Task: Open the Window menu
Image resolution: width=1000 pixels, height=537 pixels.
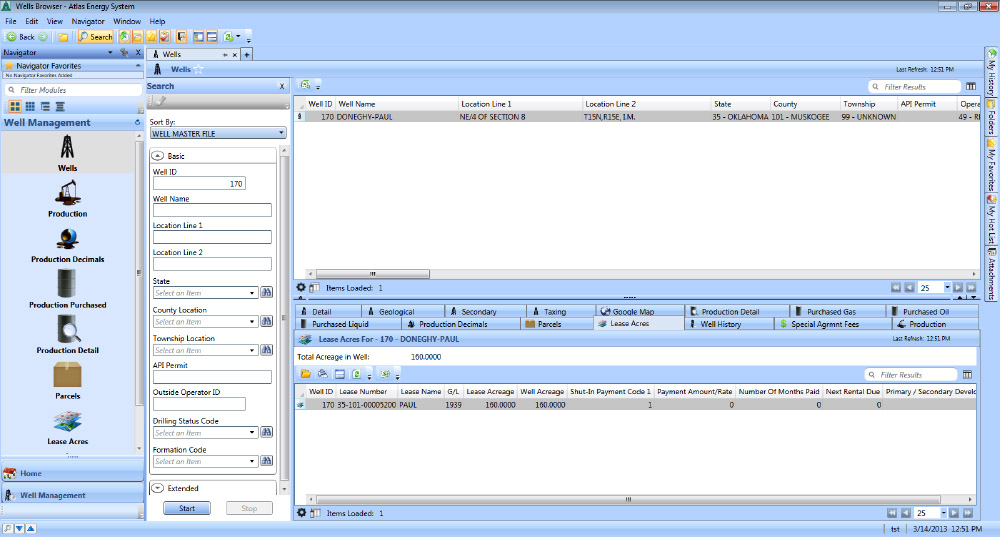Action: 127,21
